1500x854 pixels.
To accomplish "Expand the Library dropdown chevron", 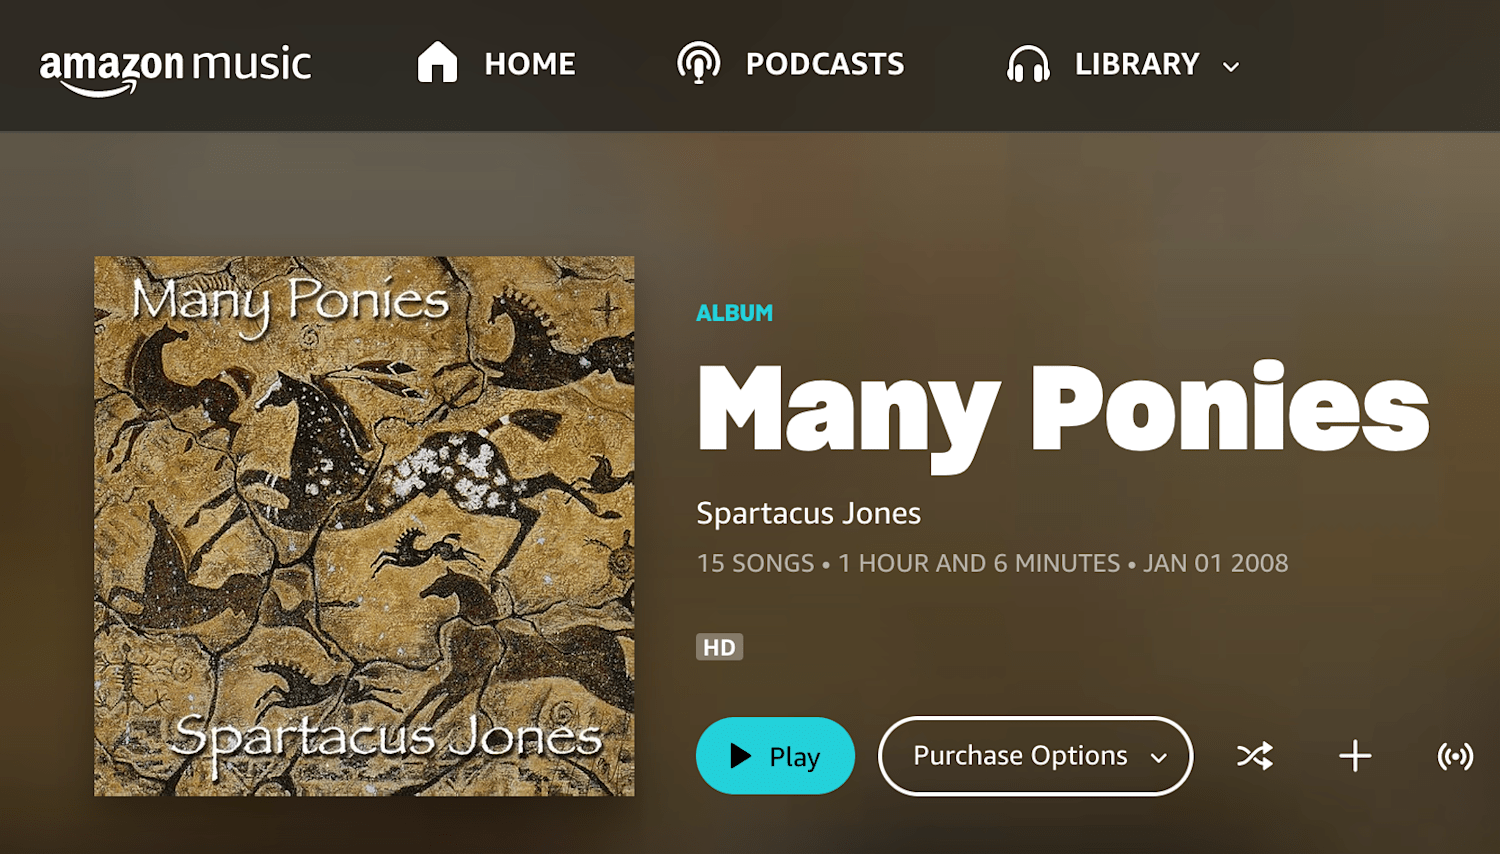I will [1231, 67].
